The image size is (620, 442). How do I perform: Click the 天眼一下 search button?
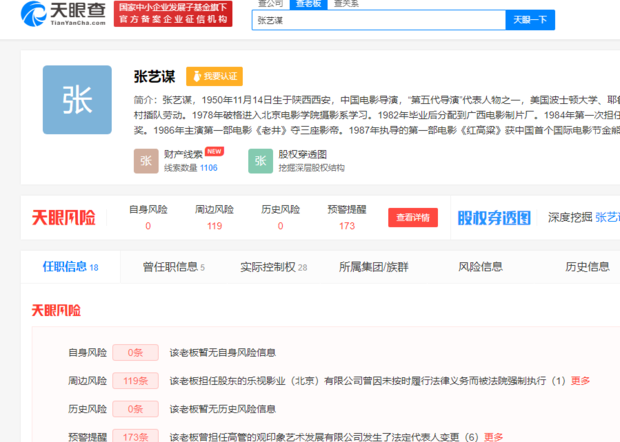(x=530, y=20)
